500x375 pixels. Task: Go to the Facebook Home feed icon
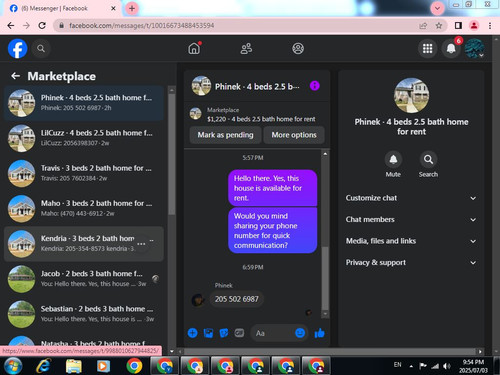(194, 49)
